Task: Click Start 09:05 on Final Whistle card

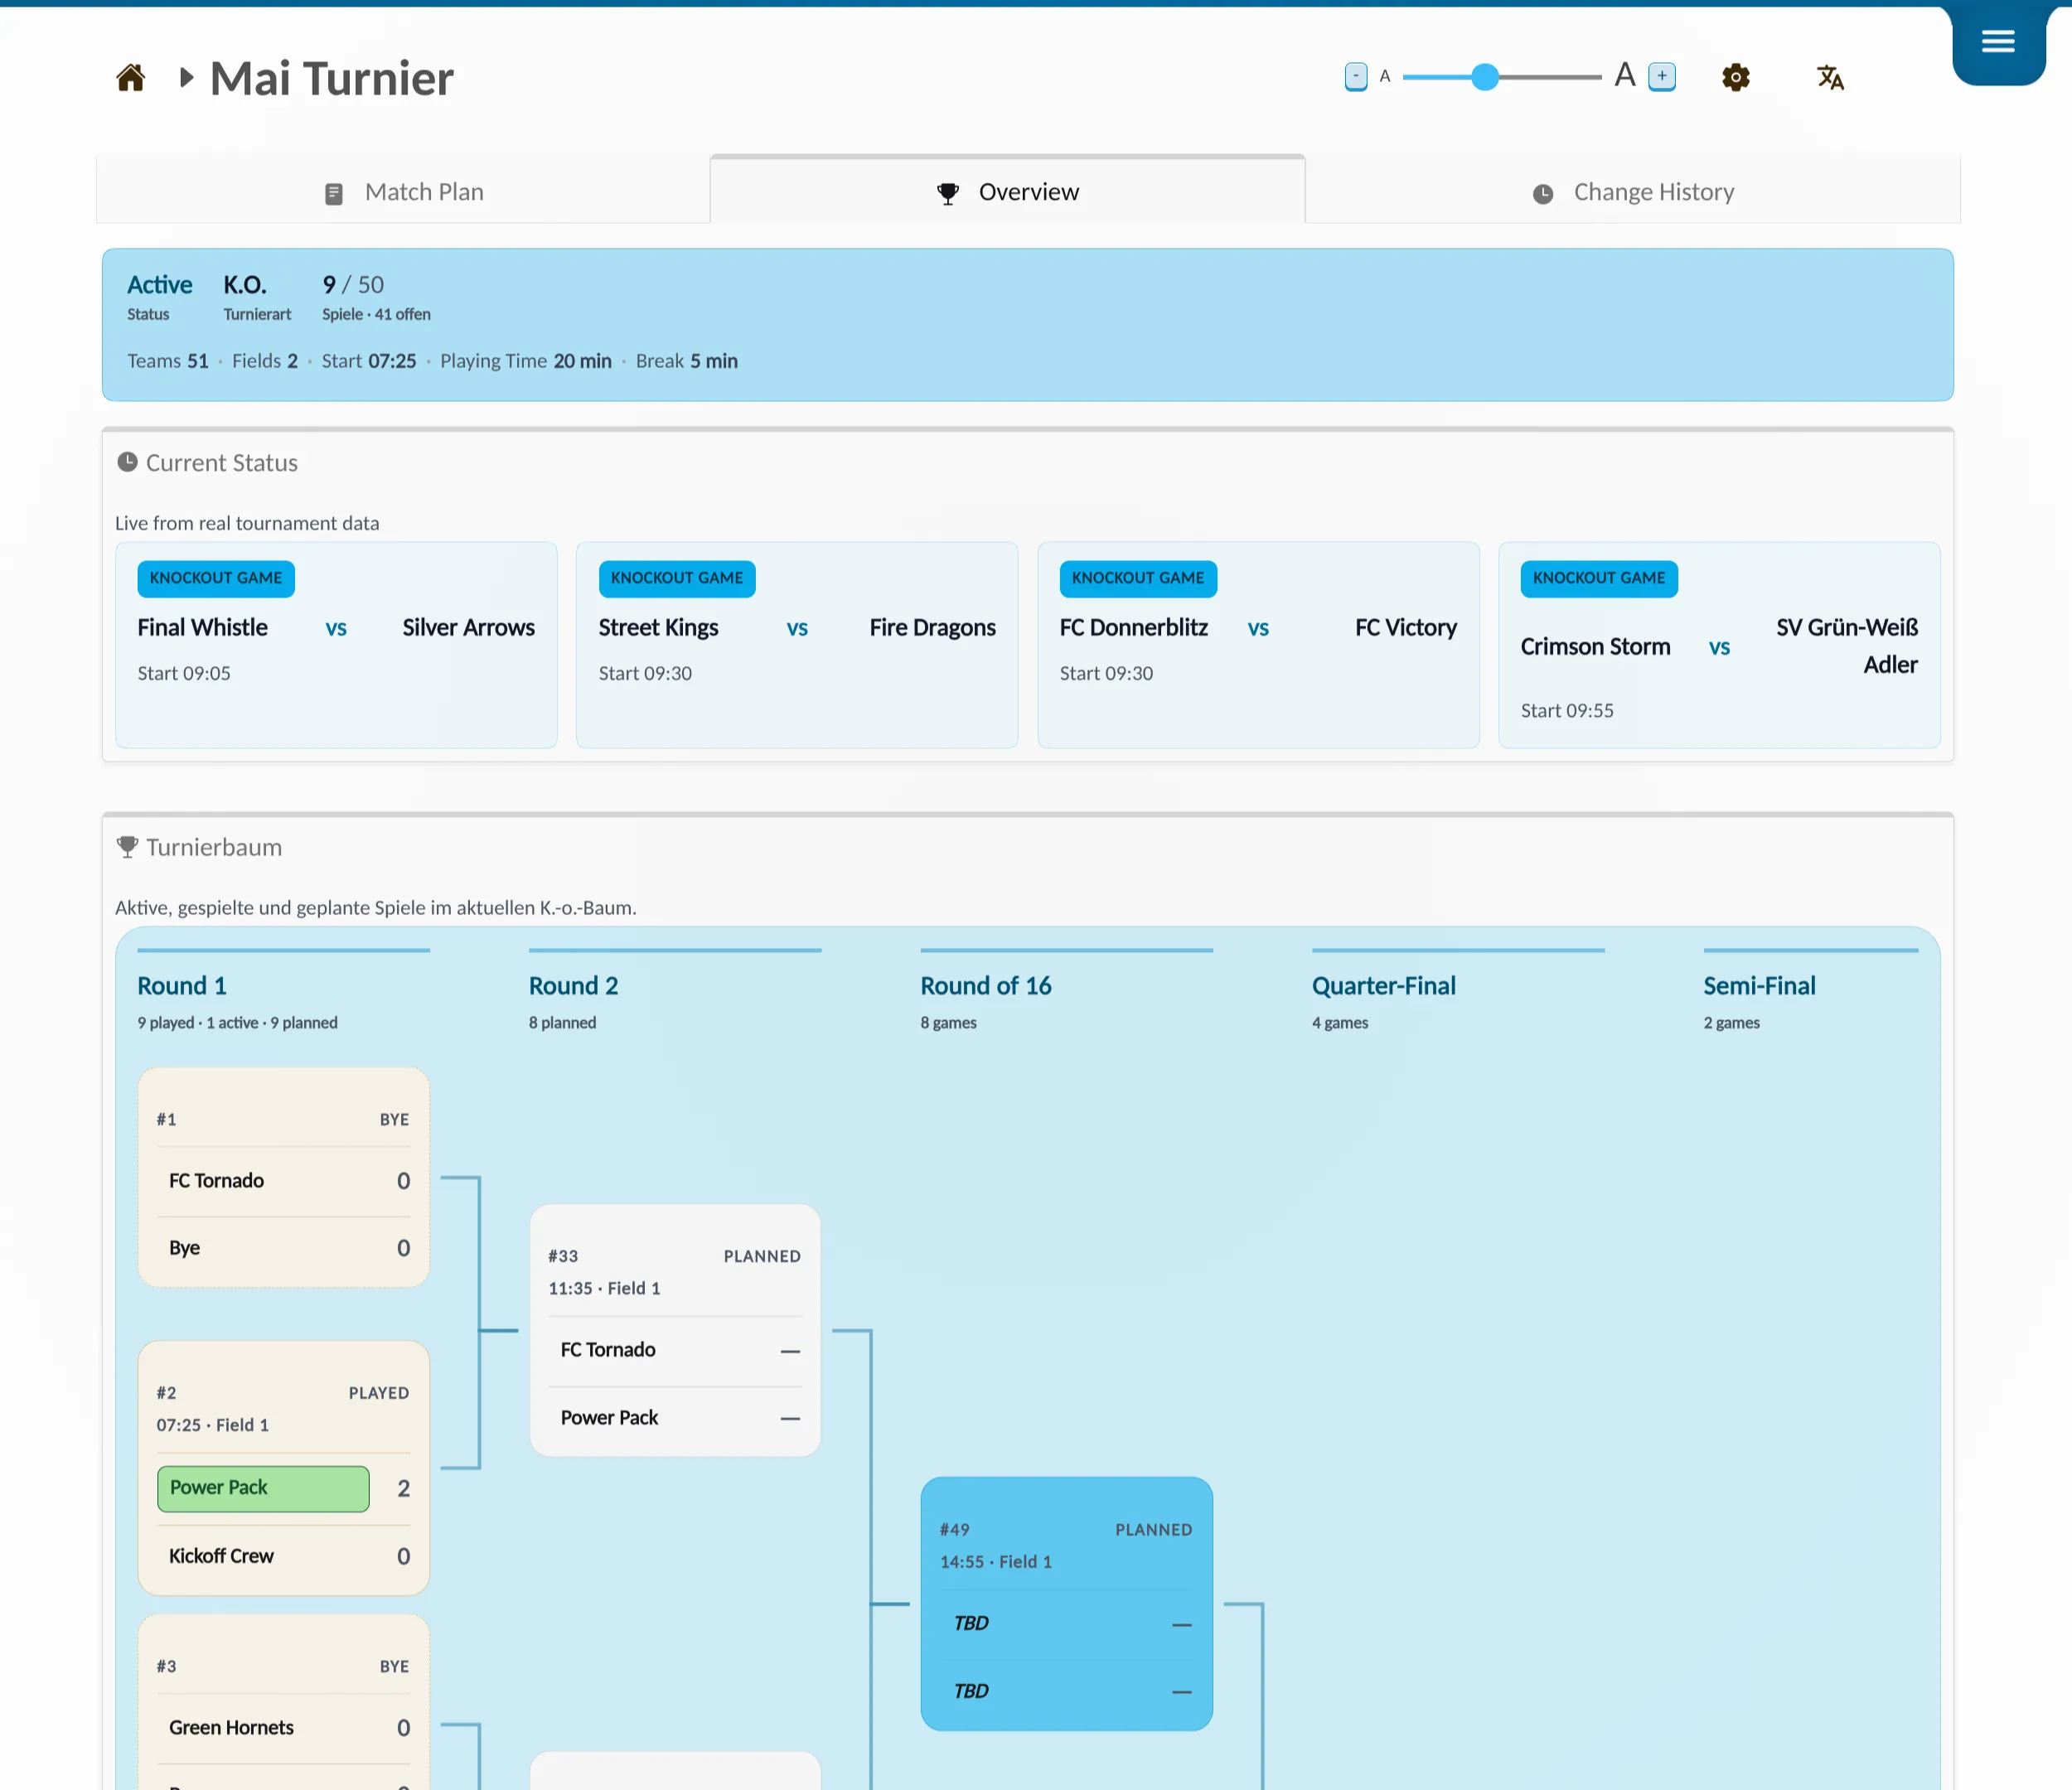Action: (x=184, y=674)
